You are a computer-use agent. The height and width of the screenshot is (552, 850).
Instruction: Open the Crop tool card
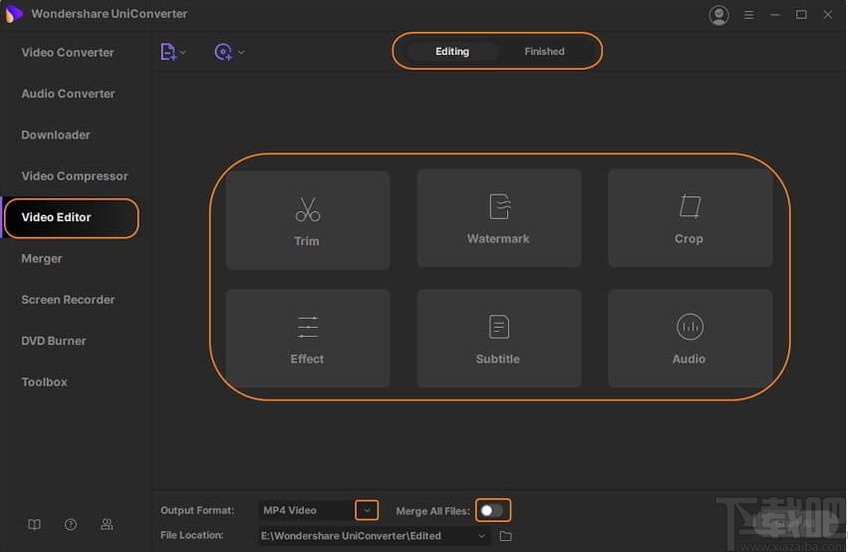click(x=690, y=217)
